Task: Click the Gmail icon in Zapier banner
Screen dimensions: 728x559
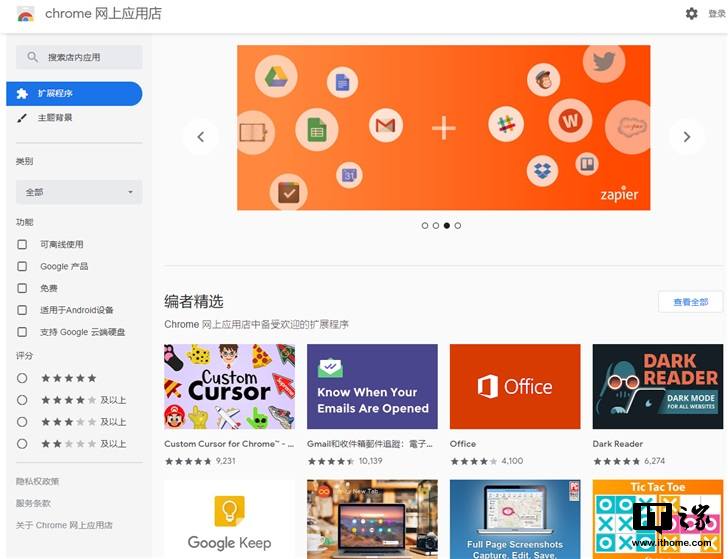Action: (x=385, y=125)
